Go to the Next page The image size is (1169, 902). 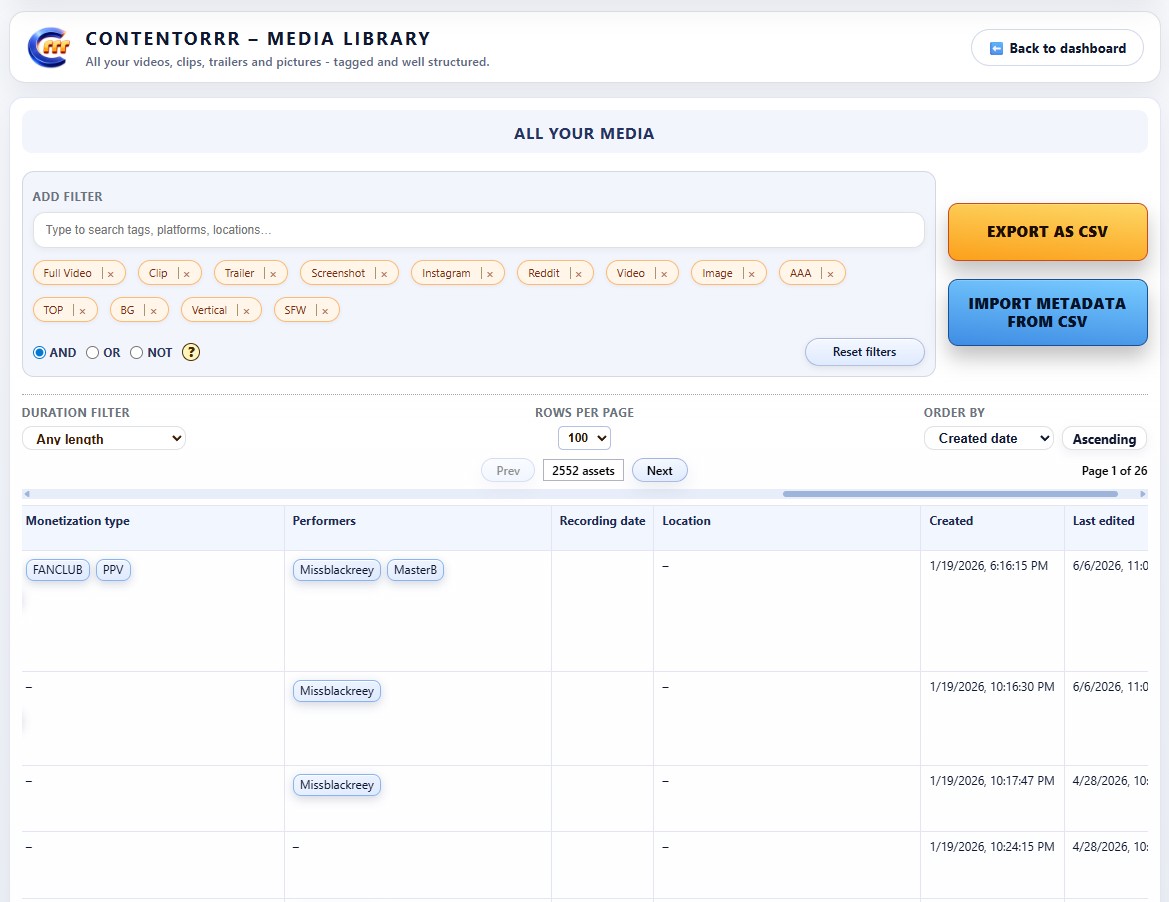click(x=660, y=470)
